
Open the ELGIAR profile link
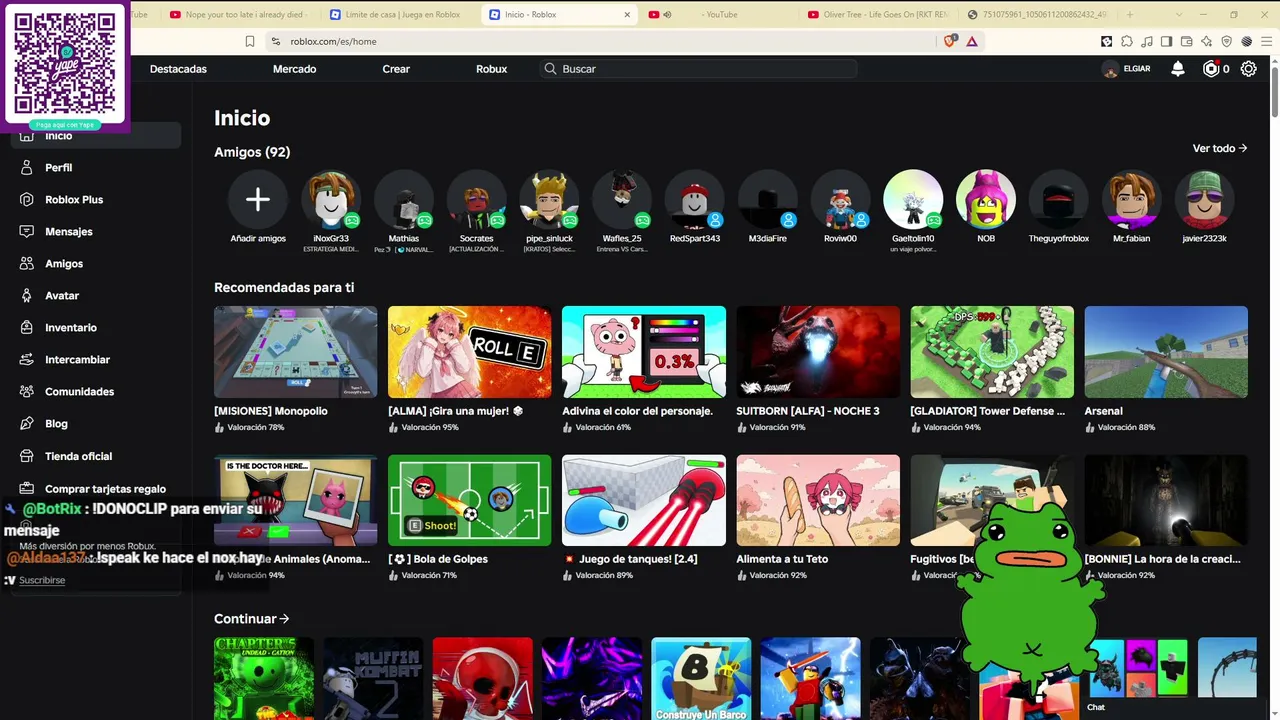point(1126,69)
